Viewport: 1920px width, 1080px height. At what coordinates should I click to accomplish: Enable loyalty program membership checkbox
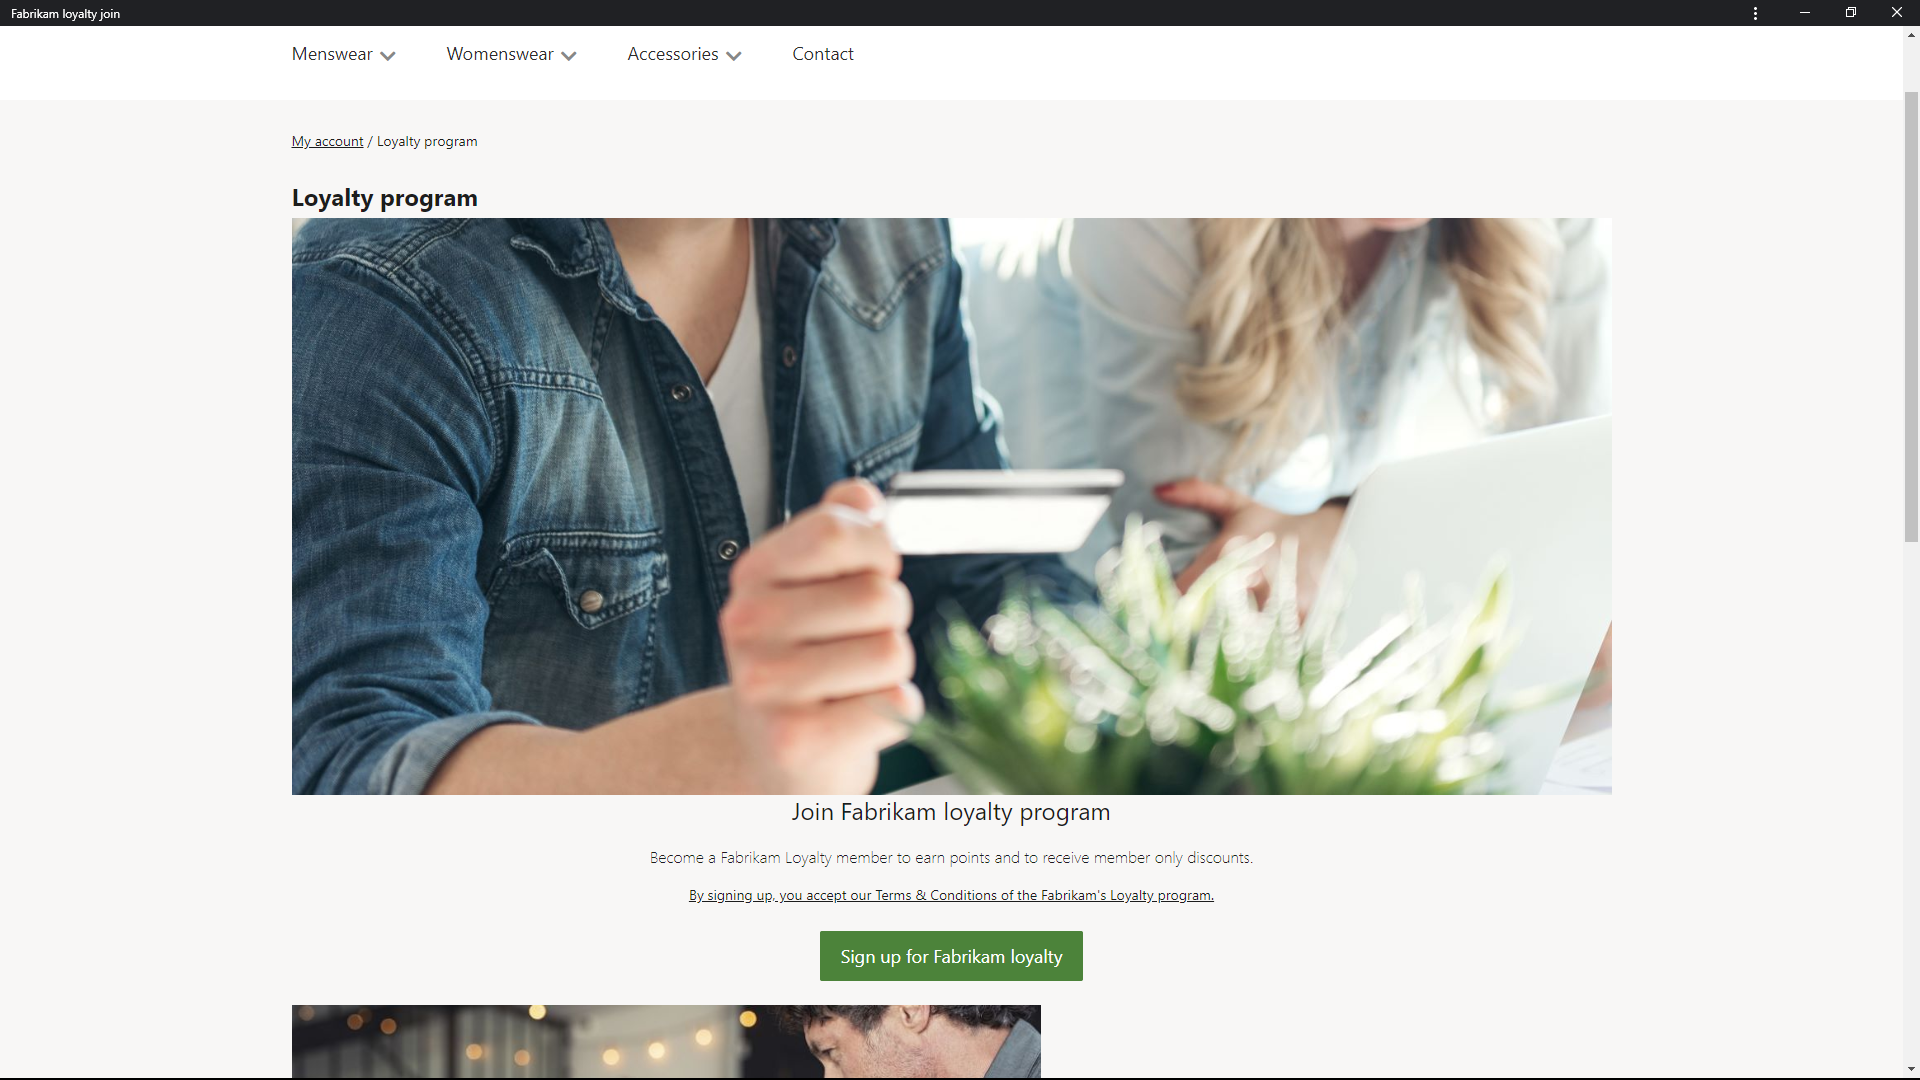pyautogui.click(x=951, y=956)
